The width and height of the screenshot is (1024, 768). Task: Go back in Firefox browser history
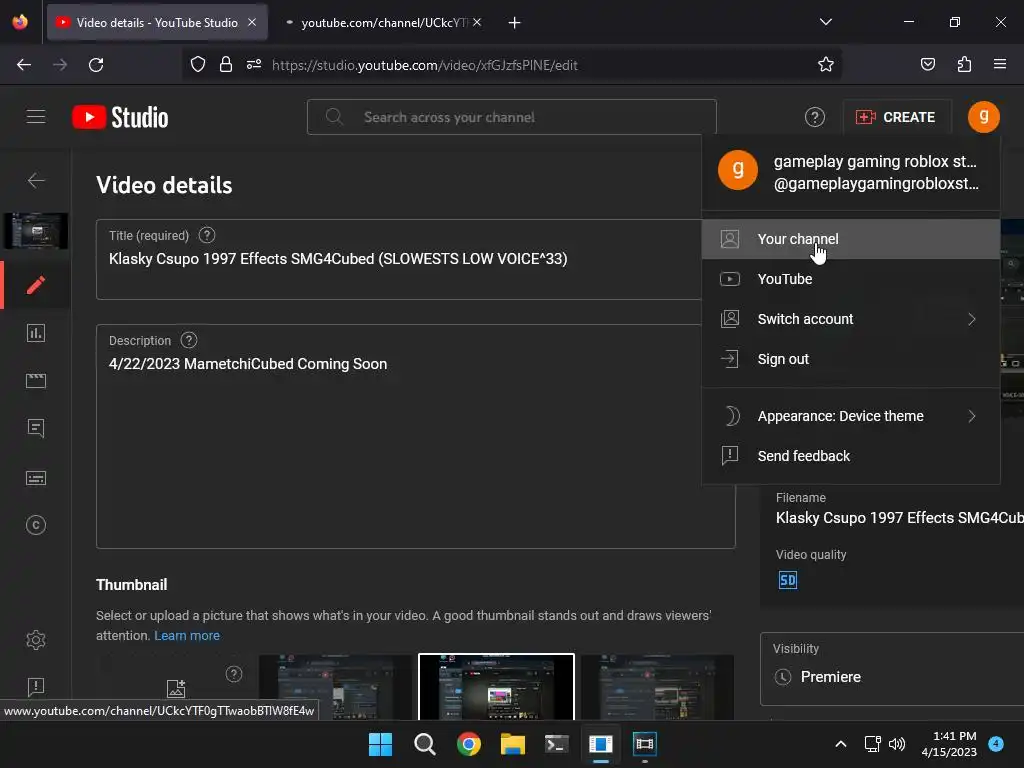24,65
